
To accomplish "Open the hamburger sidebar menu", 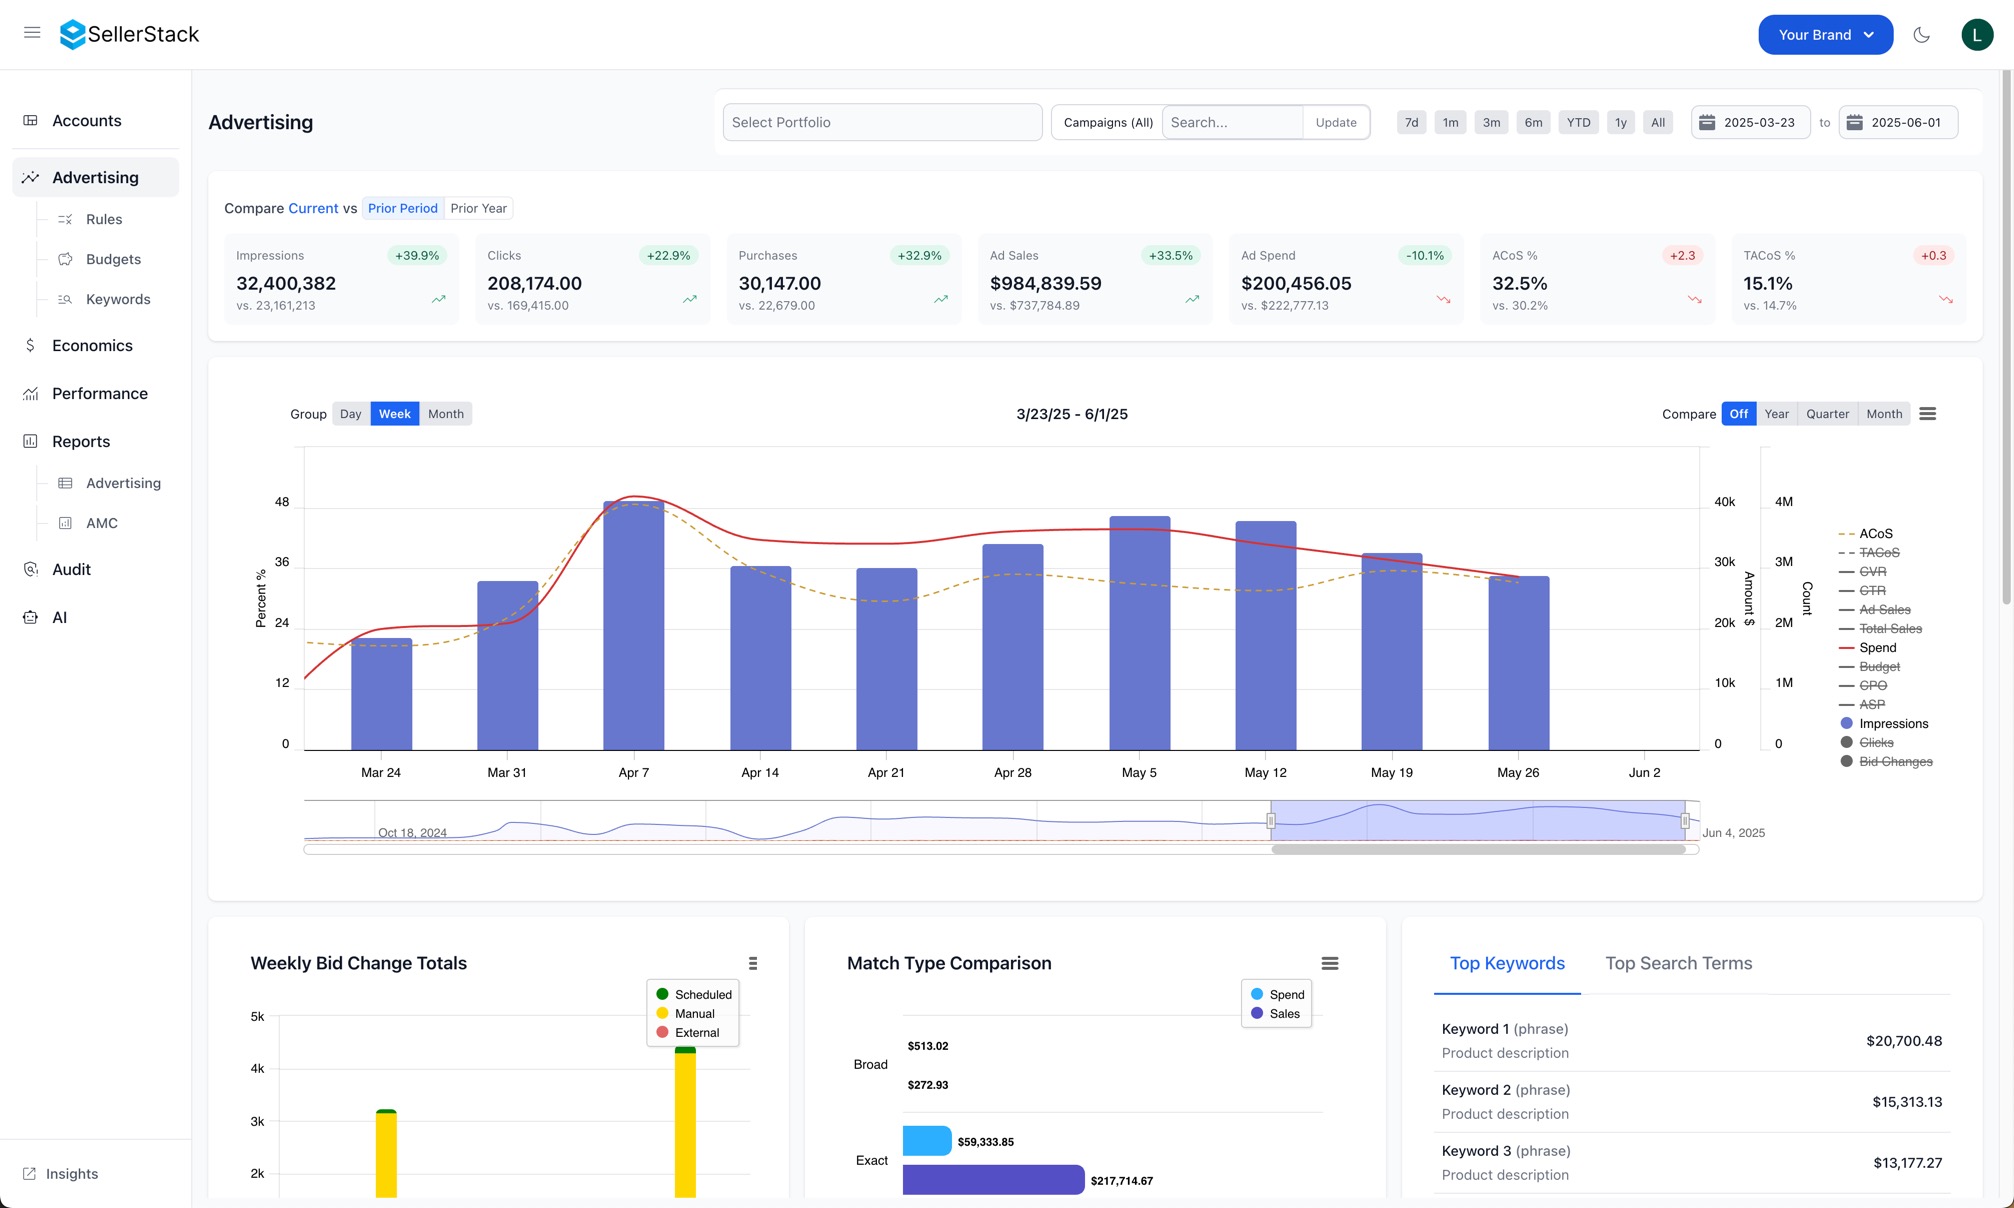I will pos(32,33).
